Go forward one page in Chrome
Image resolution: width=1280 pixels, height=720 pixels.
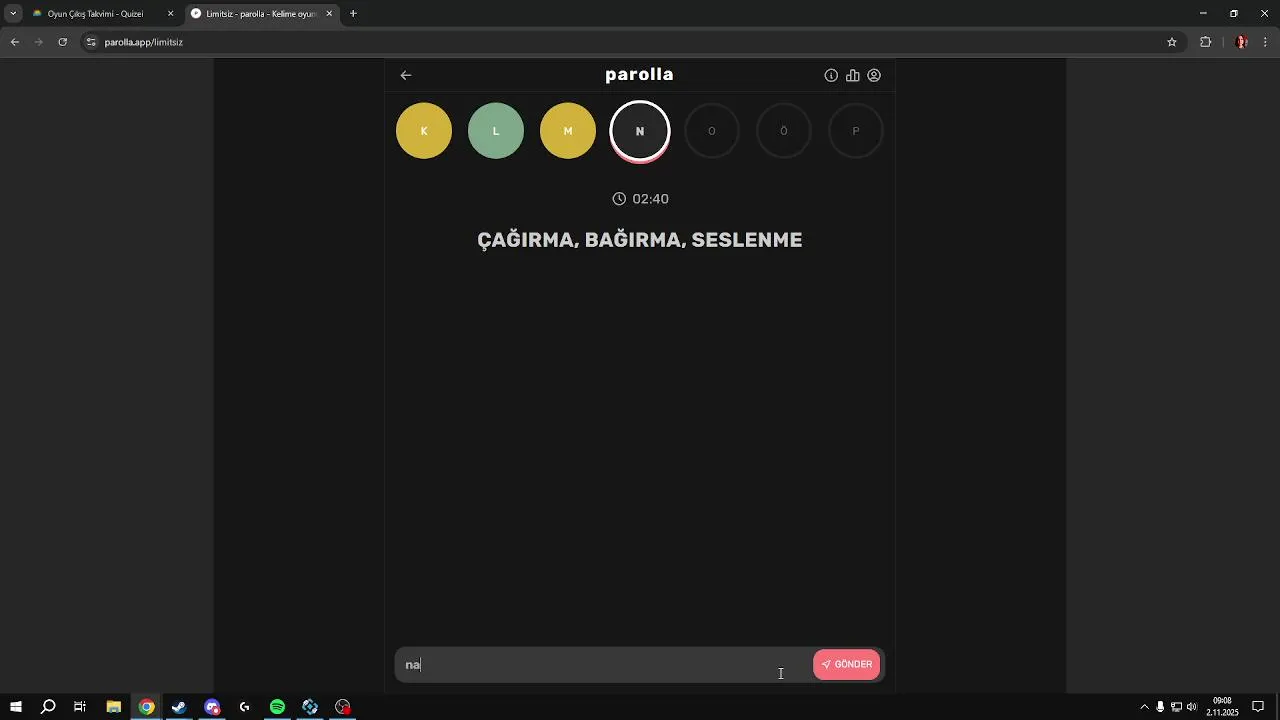[x=39, y=42]
